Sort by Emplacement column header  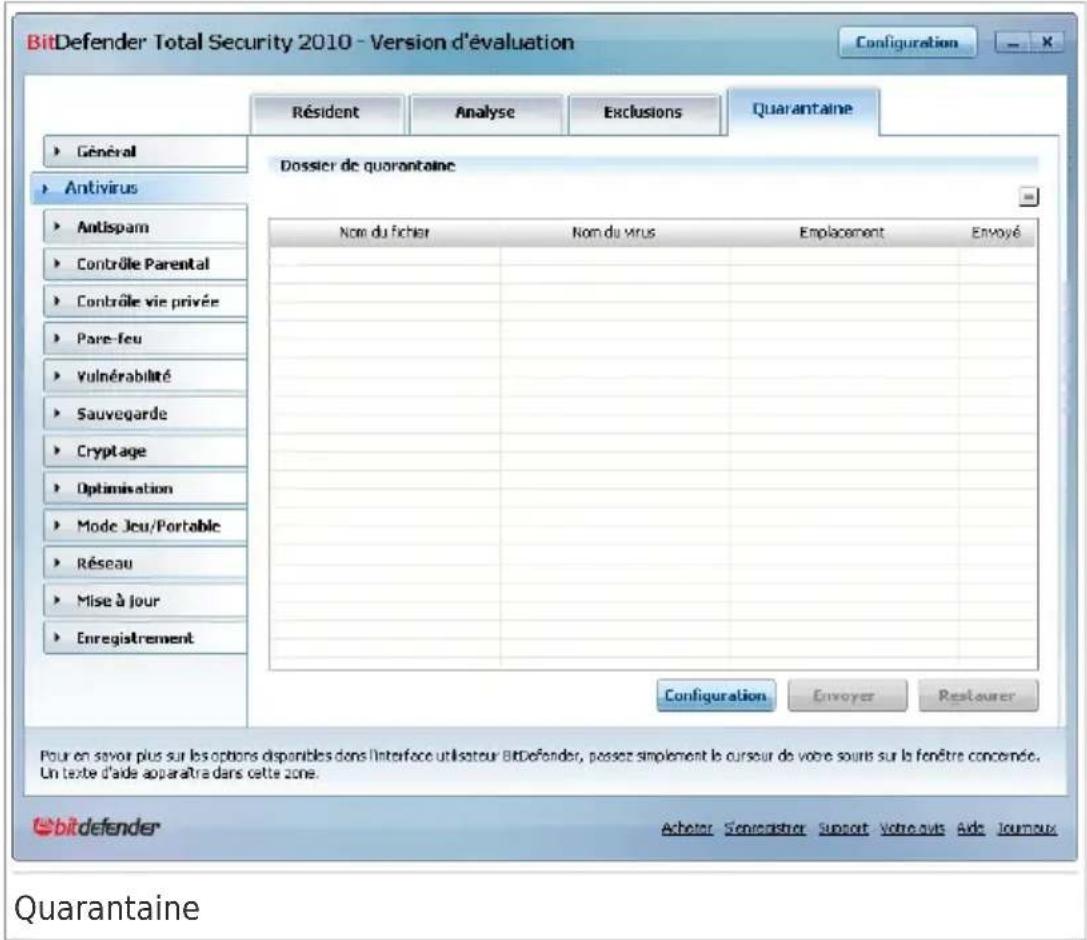click(842, 233)
